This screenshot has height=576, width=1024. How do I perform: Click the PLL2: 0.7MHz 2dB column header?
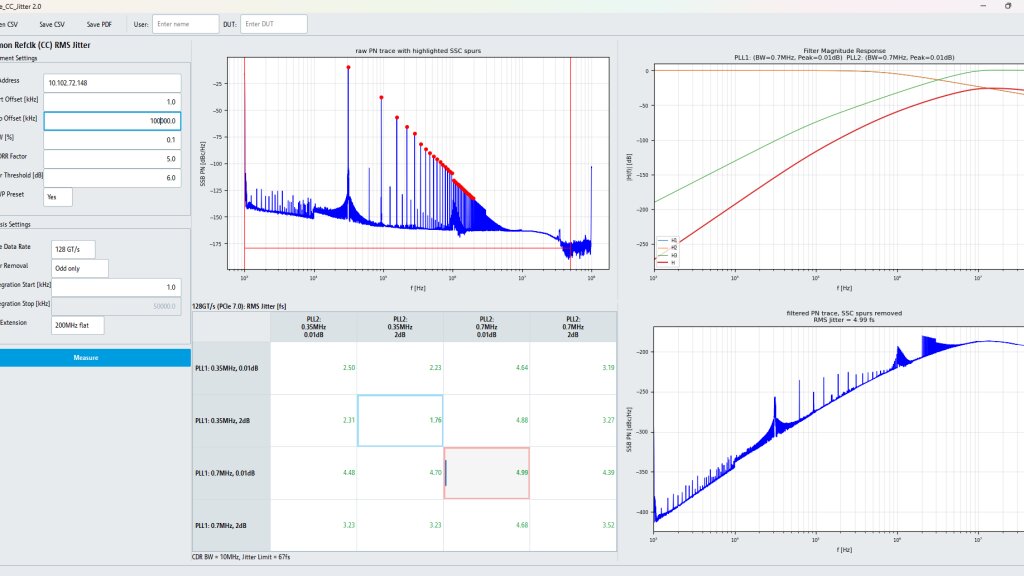click(x=573, y=327)
